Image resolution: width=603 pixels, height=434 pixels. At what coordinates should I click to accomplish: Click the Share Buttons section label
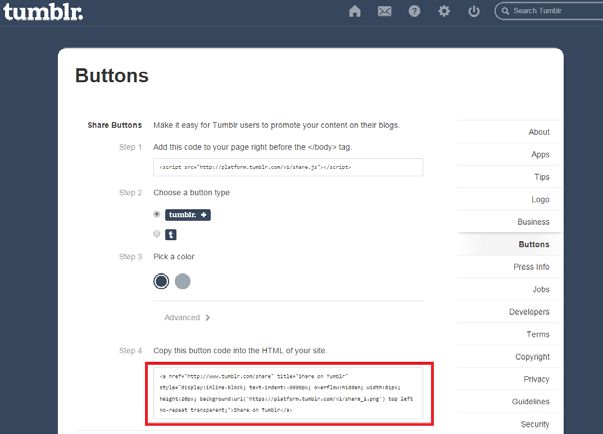115,125
